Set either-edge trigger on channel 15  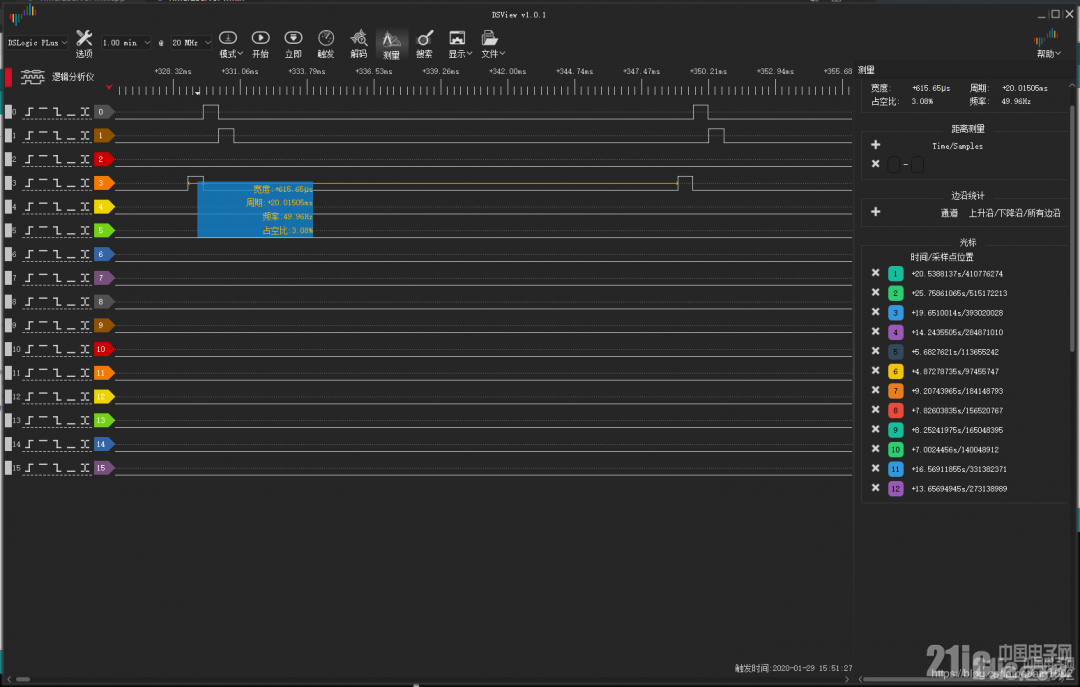[x=85, y=468]
